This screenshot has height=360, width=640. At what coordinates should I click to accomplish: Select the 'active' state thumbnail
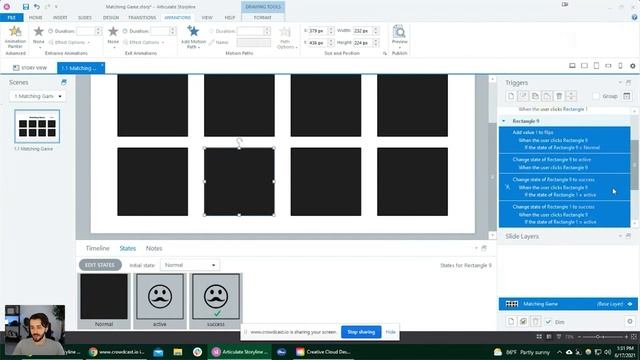160,301
